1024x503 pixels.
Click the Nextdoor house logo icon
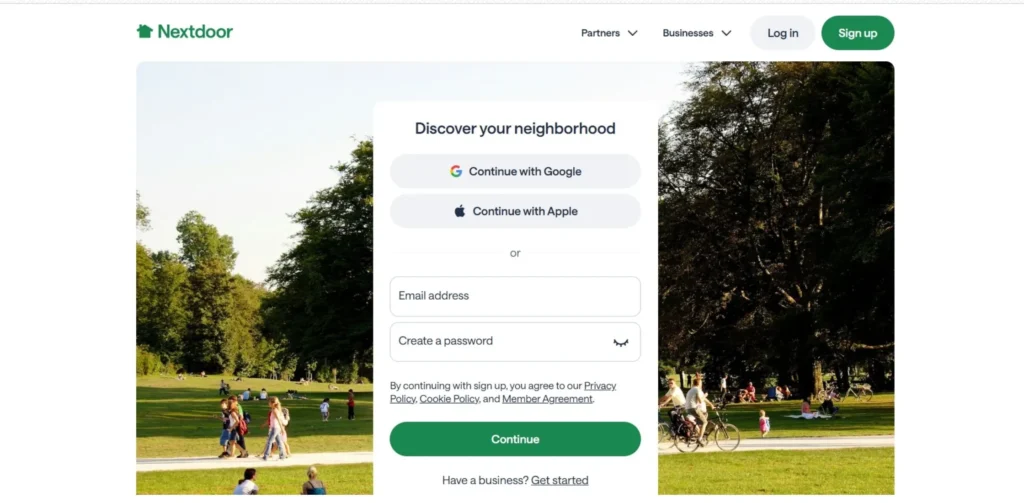click(144, 31)
